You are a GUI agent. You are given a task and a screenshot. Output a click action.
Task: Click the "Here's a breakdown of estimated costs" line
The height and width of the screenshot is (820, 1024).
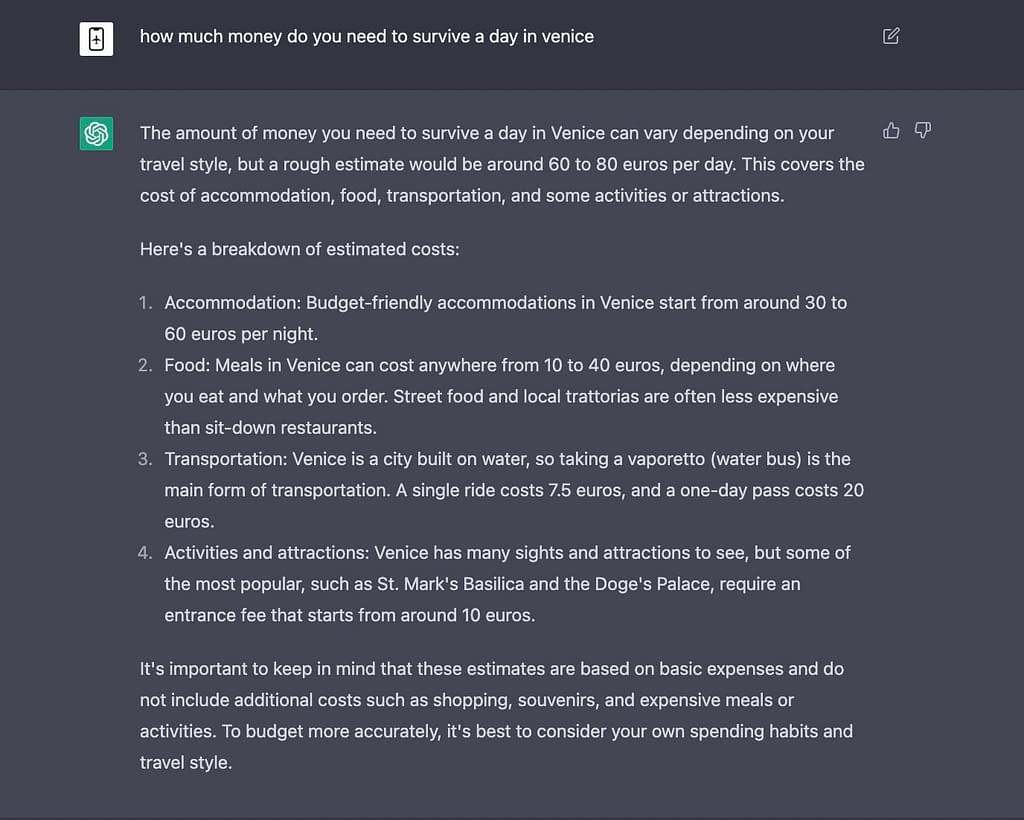[x=300, y=249]
